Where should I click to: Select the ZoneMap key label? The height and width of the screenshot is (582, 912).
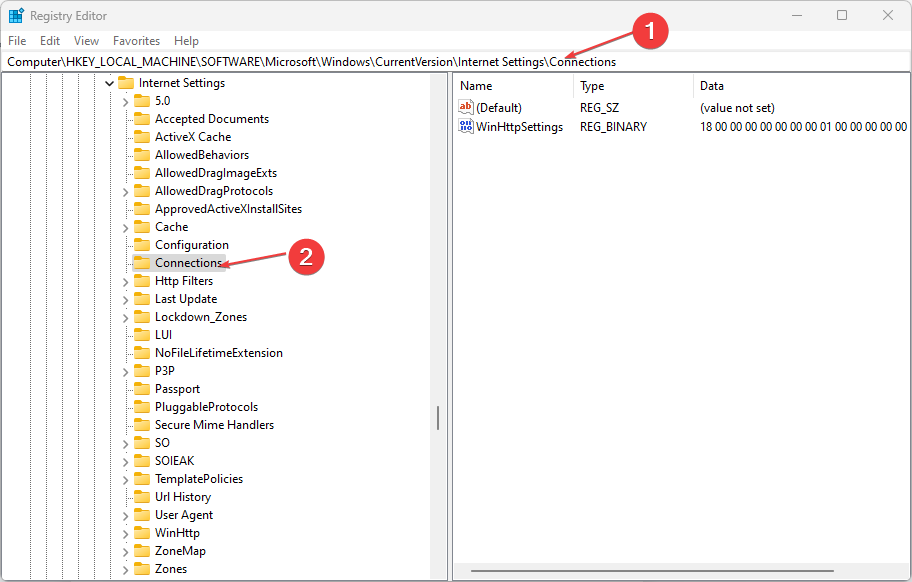(180, 551)
